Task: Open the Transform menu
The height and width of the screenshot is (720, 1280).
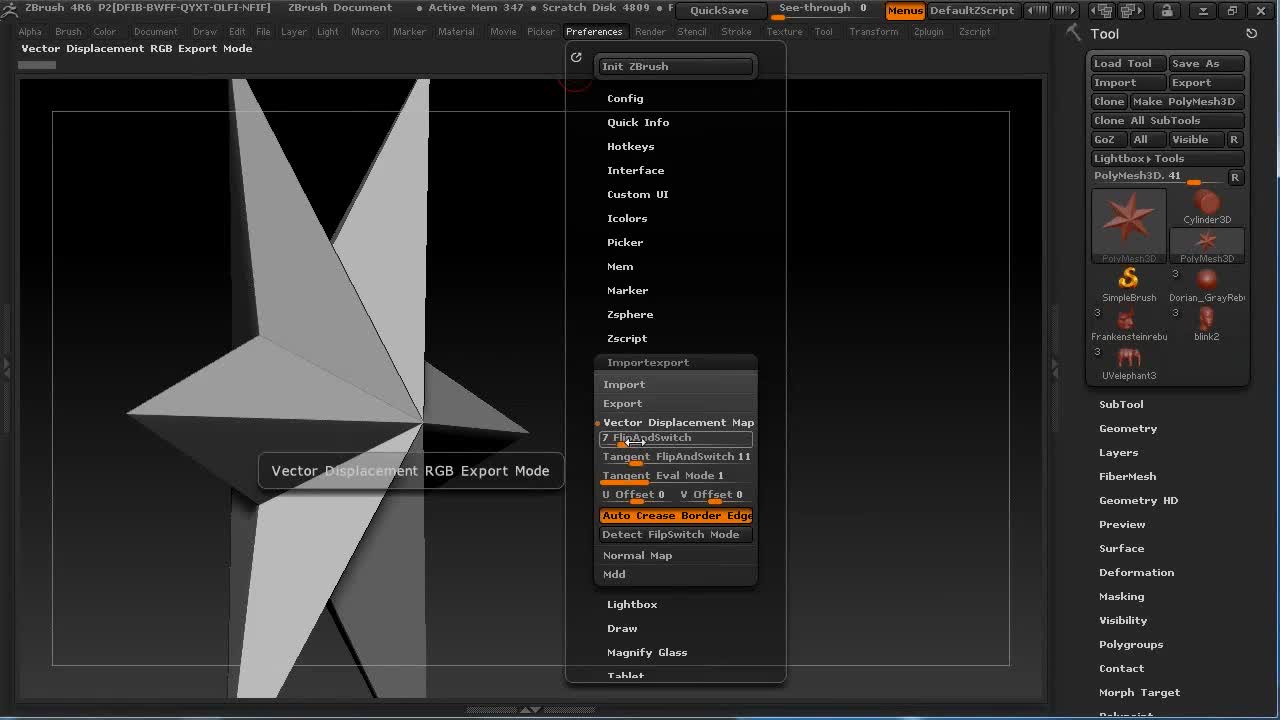Action: (873, 31)
